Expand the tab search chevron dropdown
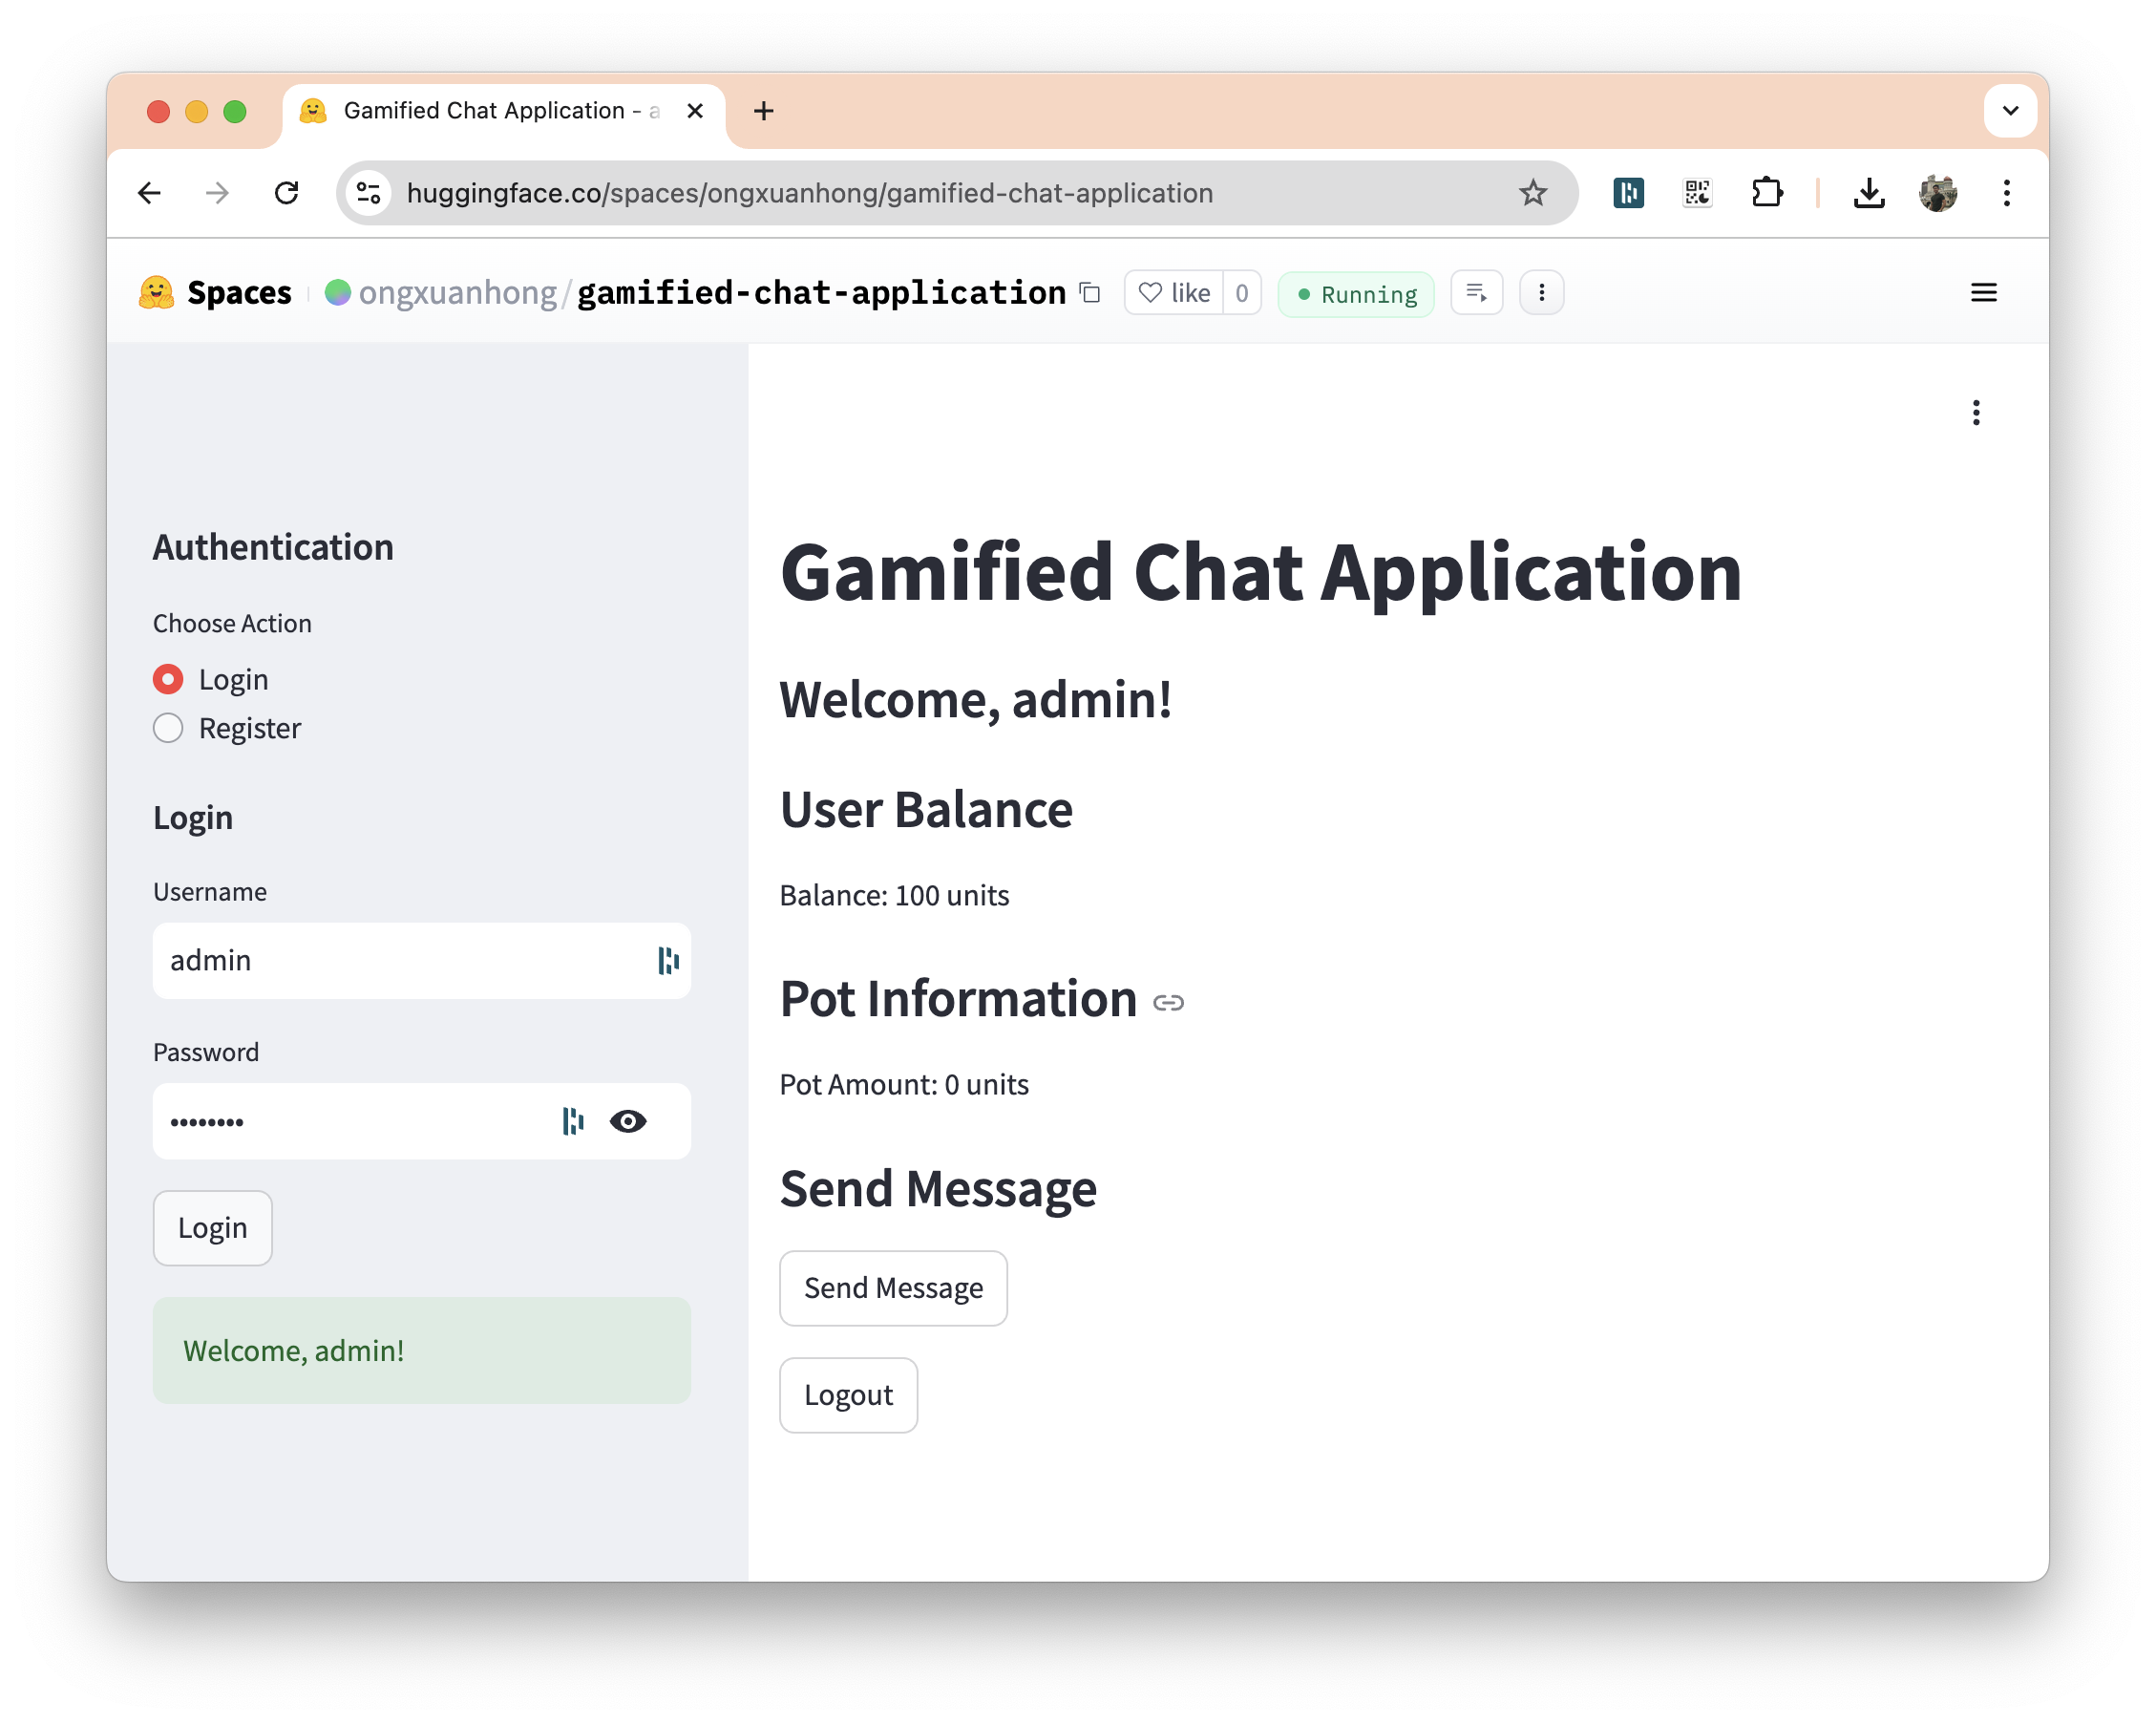The height and width of the screenshot is (1723, 2156). pyautogui.click(x=2010, y=111)
